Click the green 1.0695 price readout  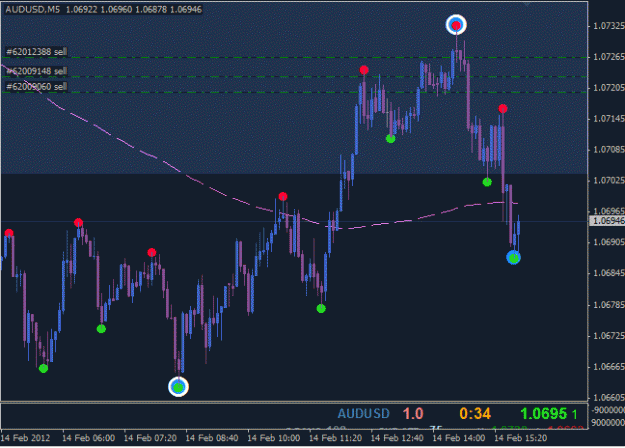click(x=544, y=414)
